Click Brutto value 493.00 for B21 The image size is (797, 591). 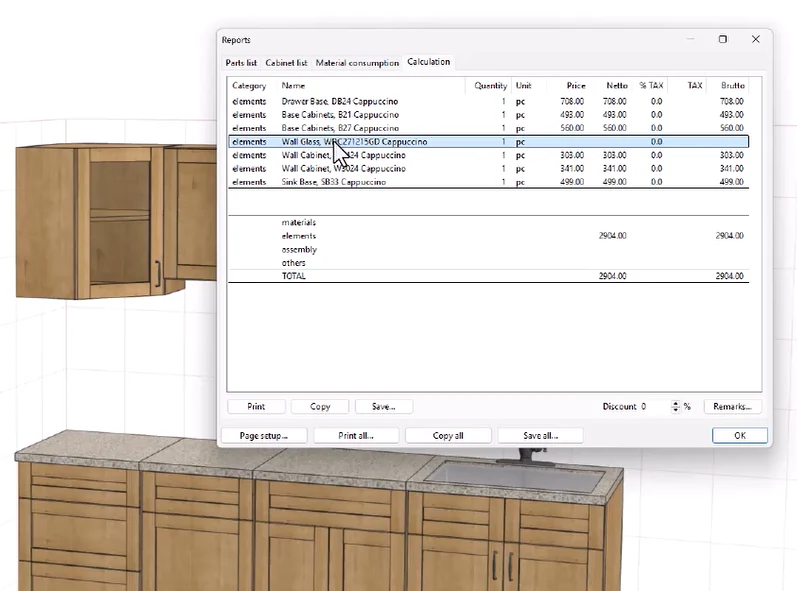(731, 115)
